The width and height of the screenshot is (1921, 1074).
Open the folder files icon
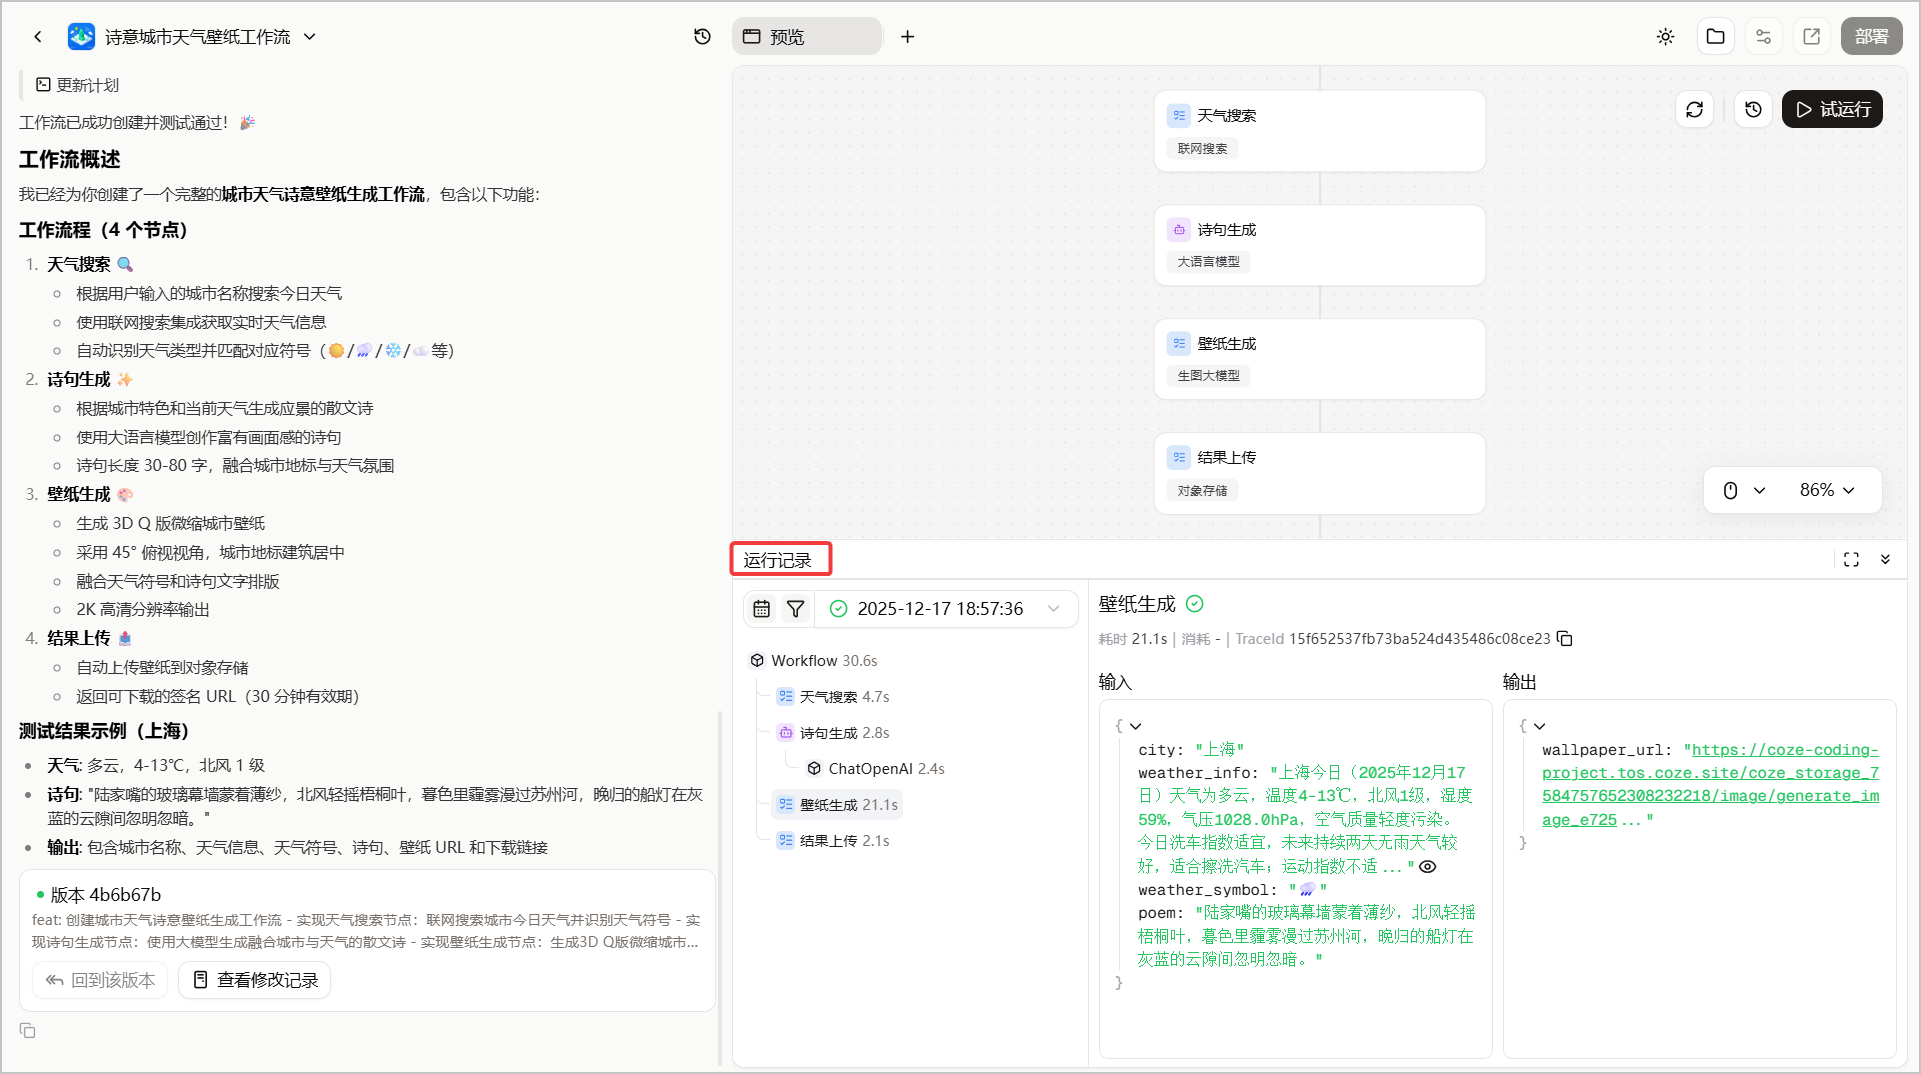click(1716, 37)
